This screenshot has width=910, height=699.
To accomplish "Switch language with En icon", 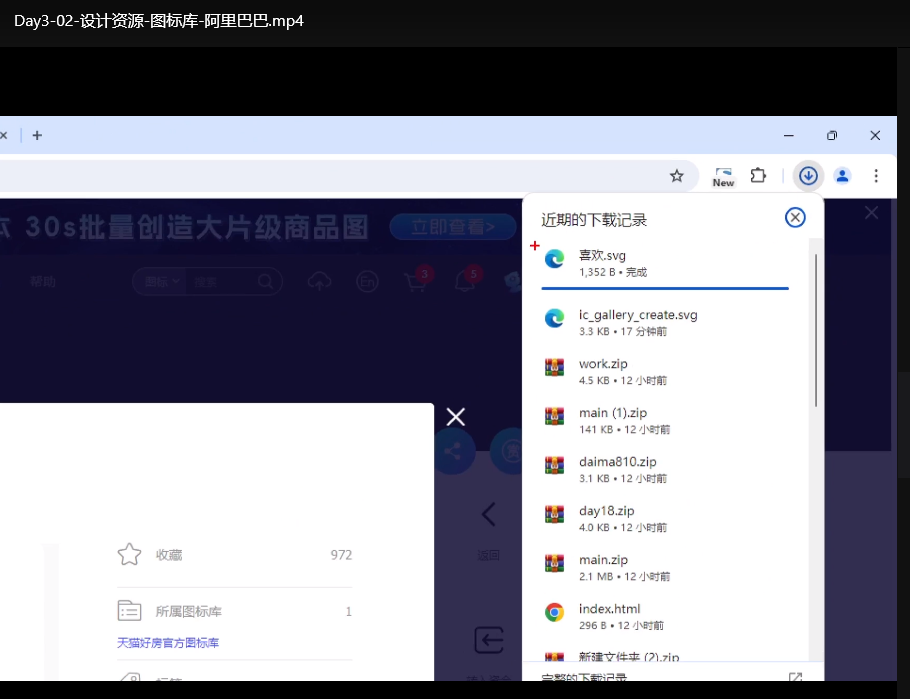I will point(367,282).
